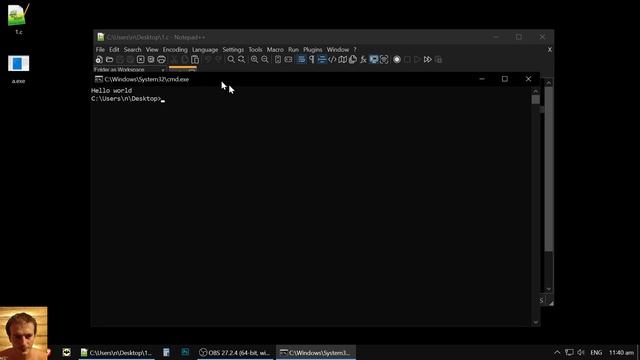Viewport: 640px width, 360px height.
Task: Click the New file icon in Notepad++ toolbar
Action: tap(99, 60)
